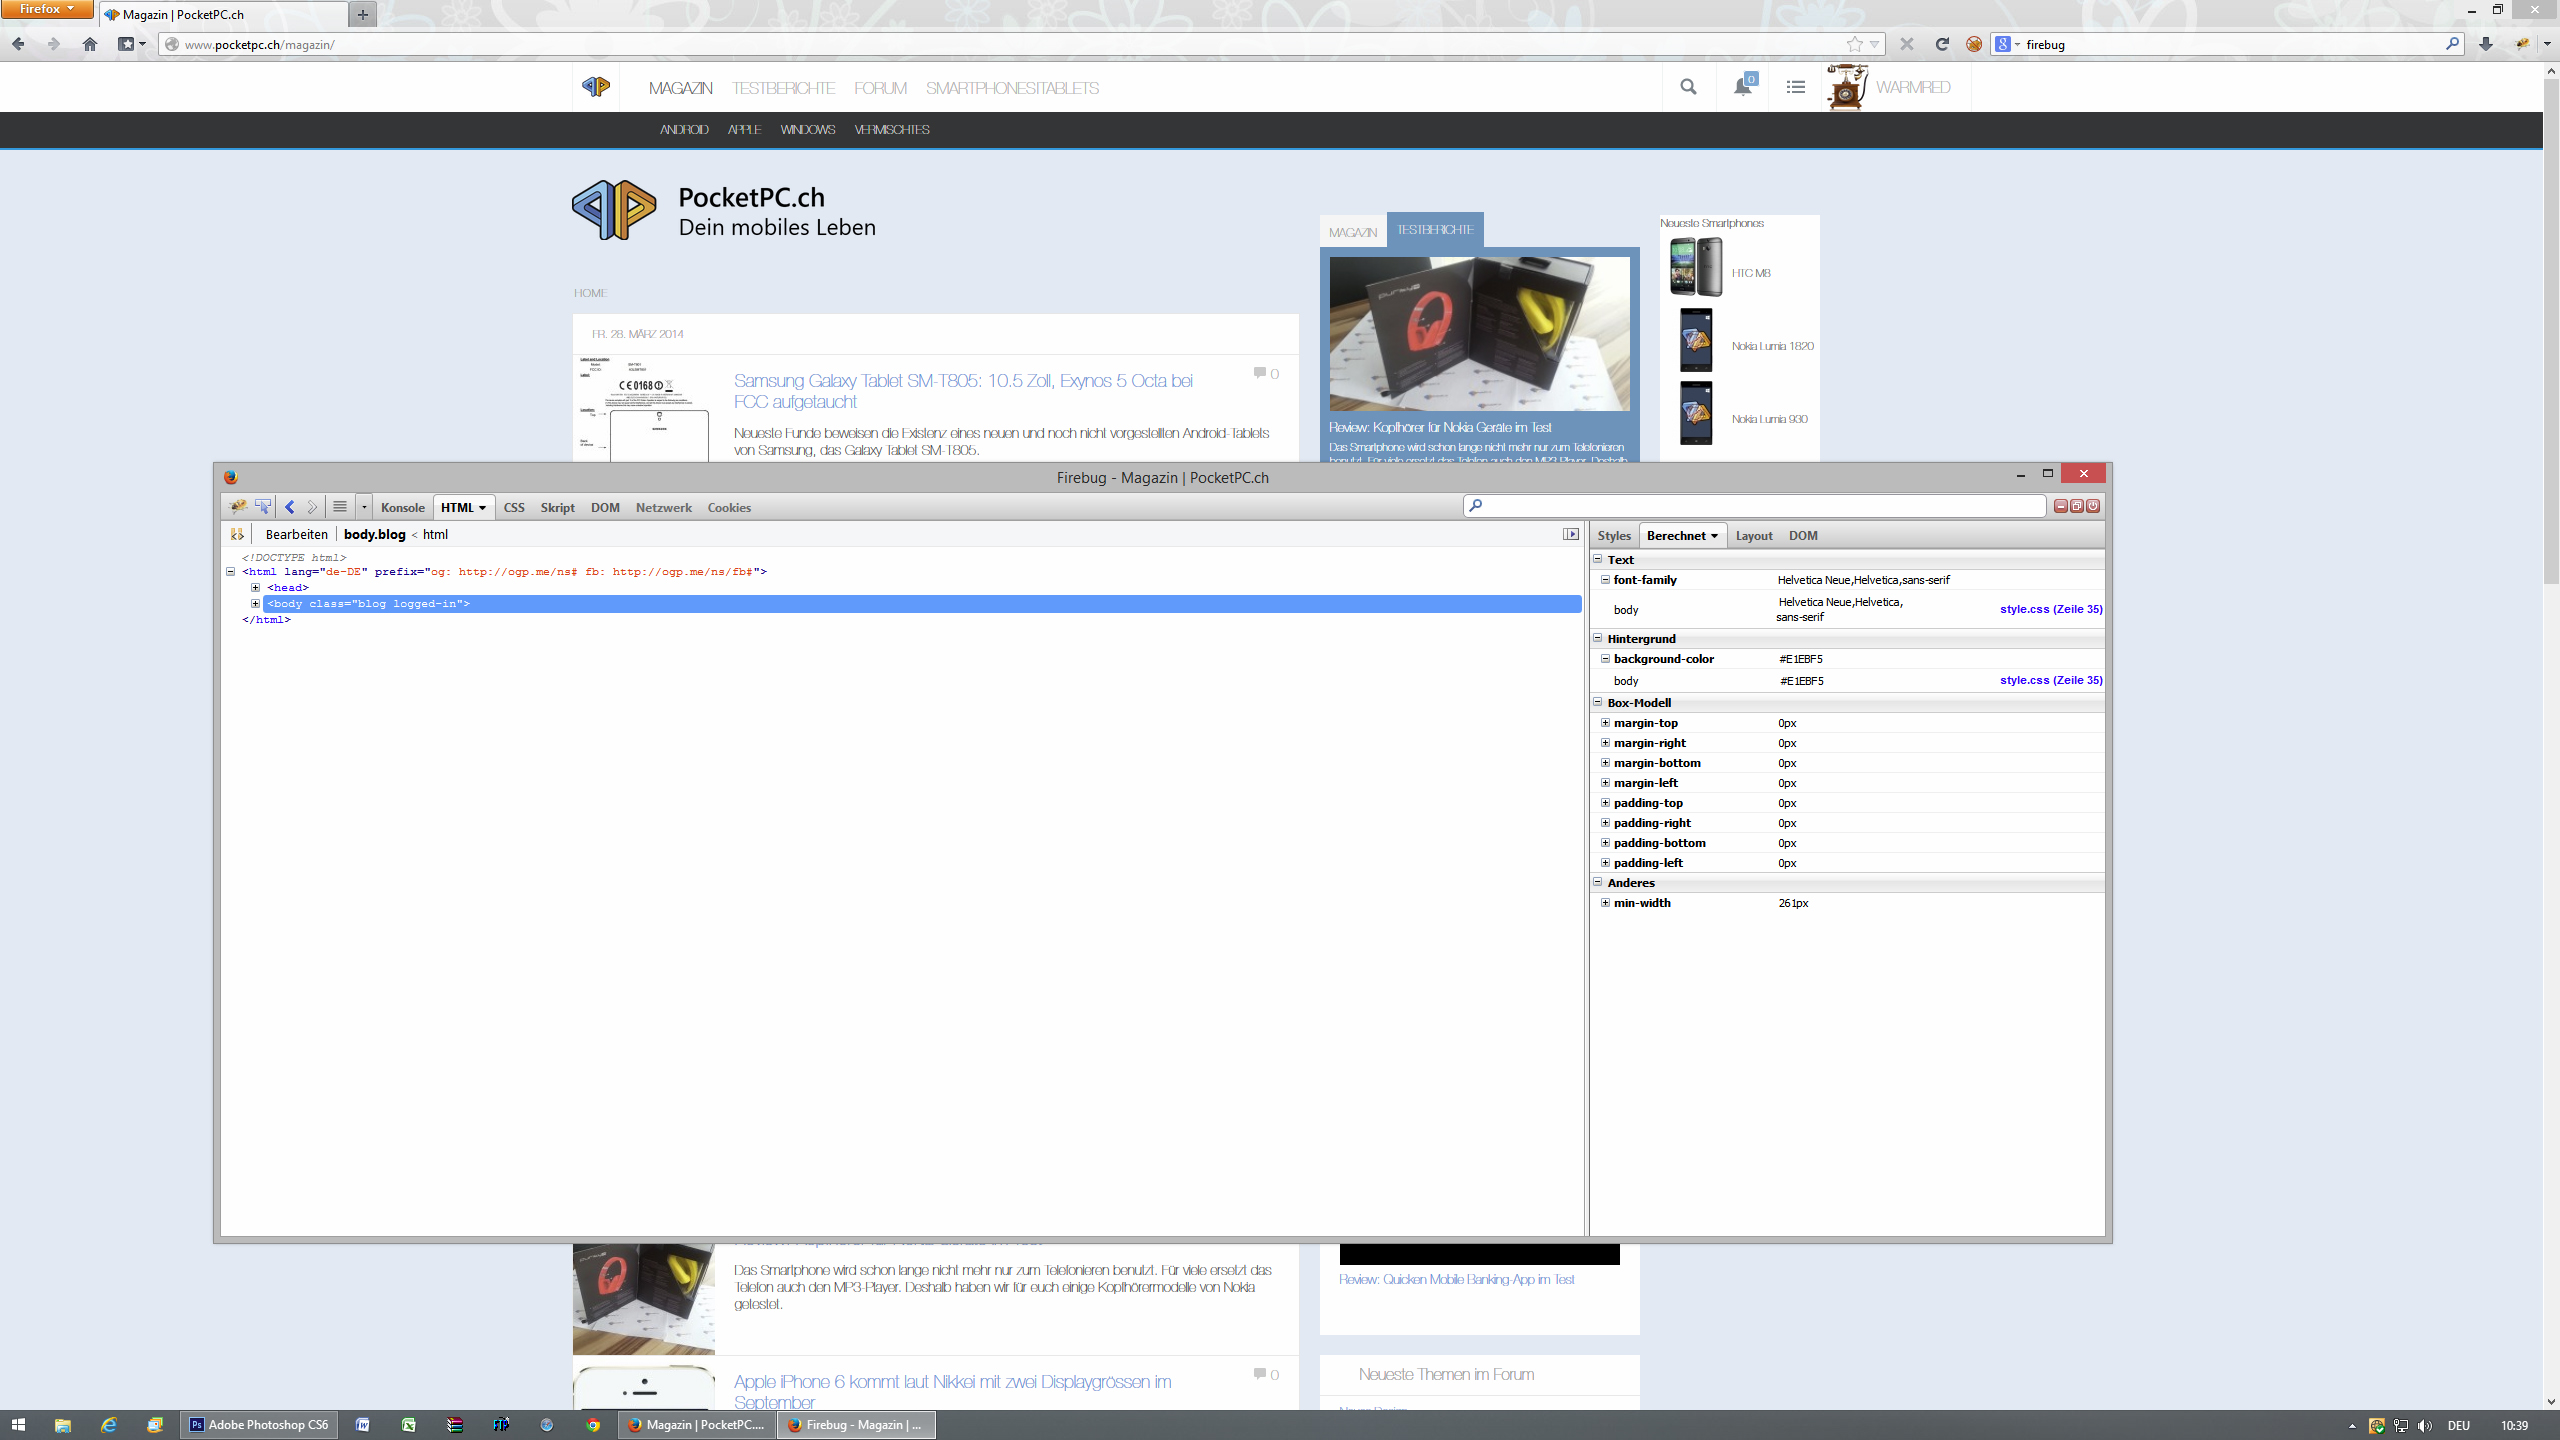
Task: Click the Firefox back arrow button
Action: click(18, 44)
